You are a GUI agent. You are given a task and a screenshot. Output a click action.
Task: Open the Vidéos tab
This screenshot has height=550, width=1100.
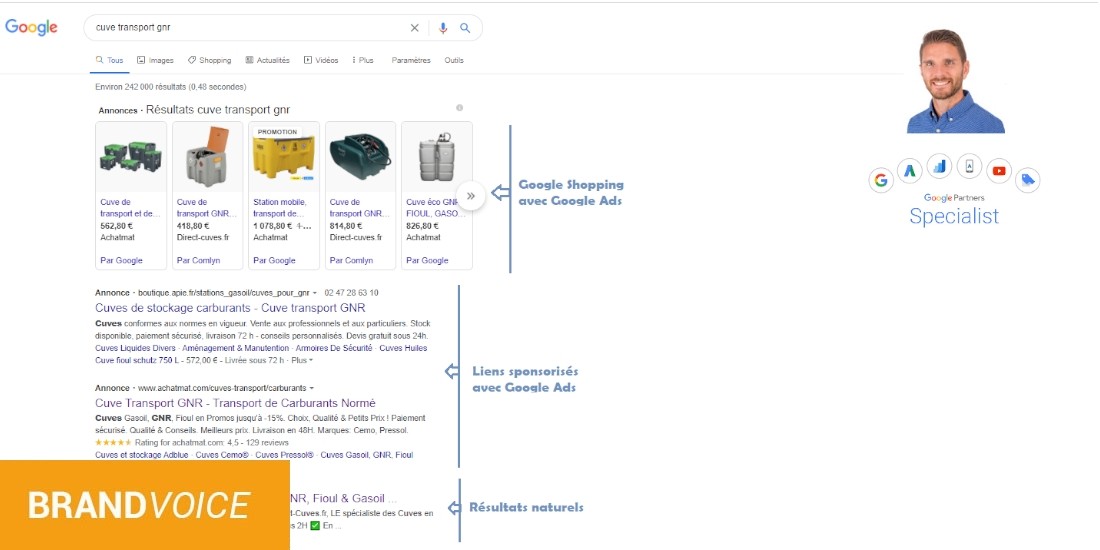tap(321, 60)
